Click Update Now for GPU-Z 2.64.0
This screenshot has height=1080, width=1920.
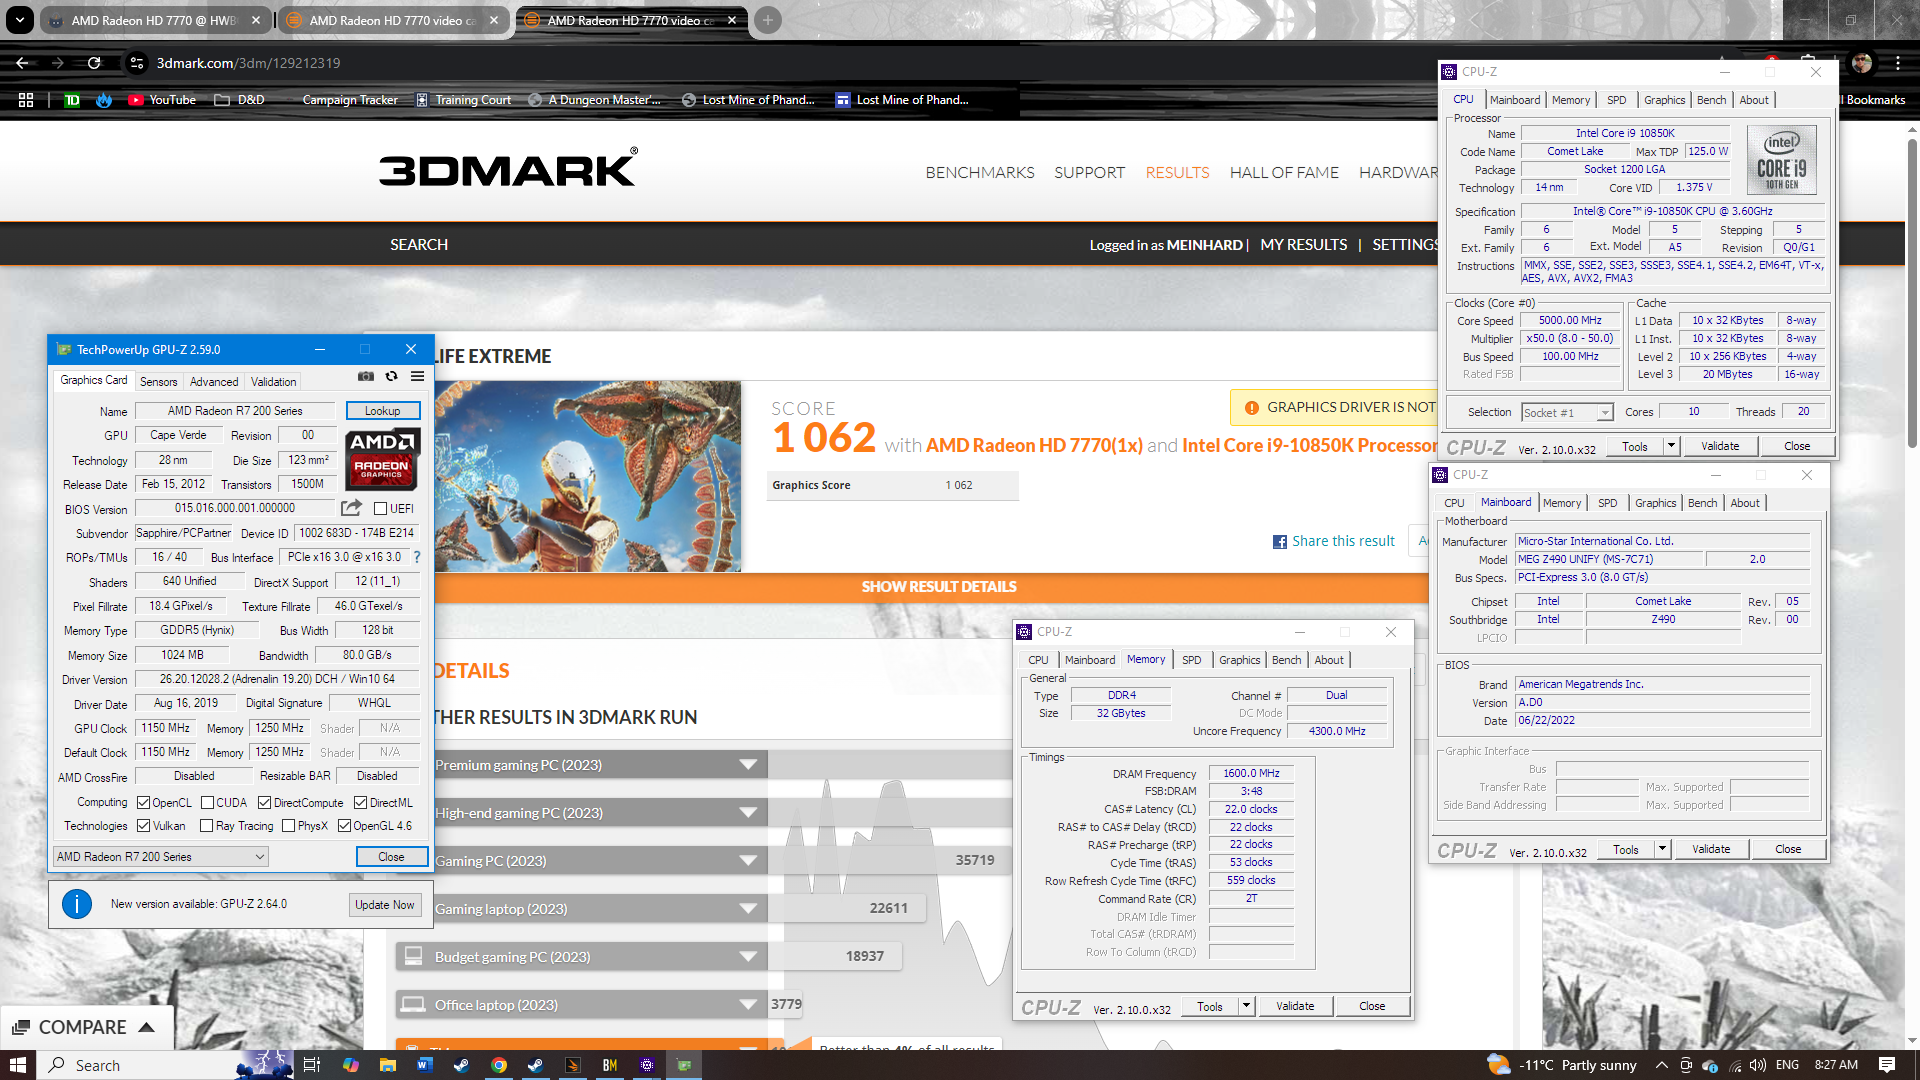pos(385,904)
